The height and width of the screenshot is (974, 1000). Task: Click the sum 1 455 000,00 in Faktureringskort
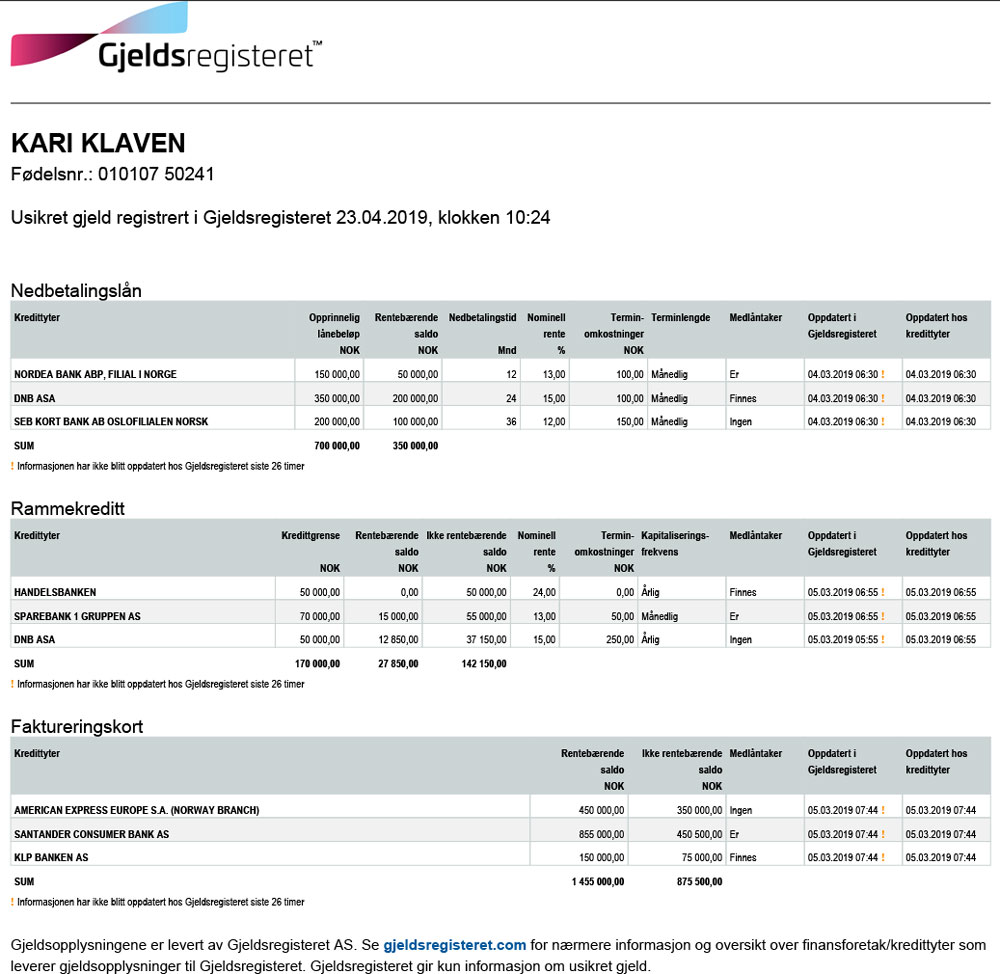coord(598,882)
